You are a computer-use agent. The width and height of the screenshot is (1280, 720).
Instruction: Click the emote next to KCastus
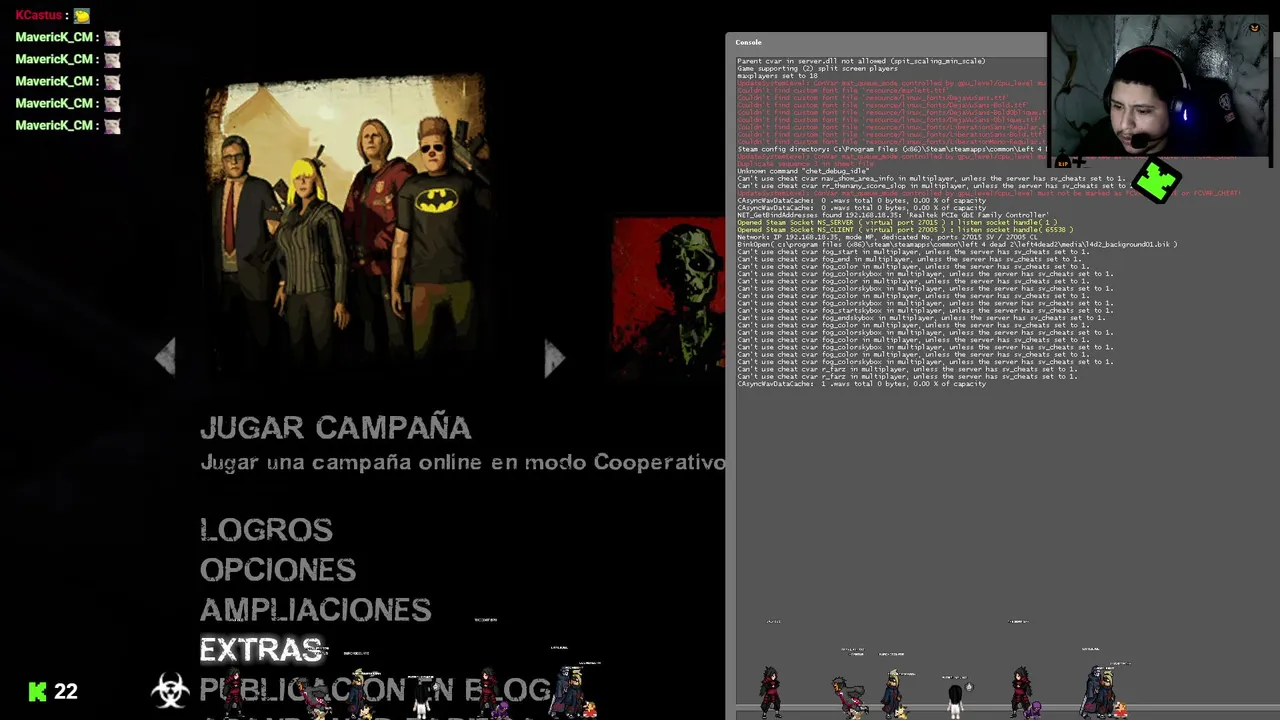coord(81,16)
